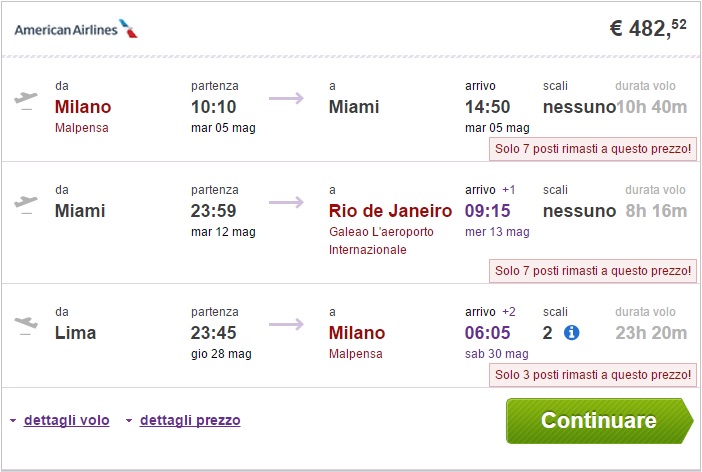Click the arrow between Lima and Milano

(286, 324)
